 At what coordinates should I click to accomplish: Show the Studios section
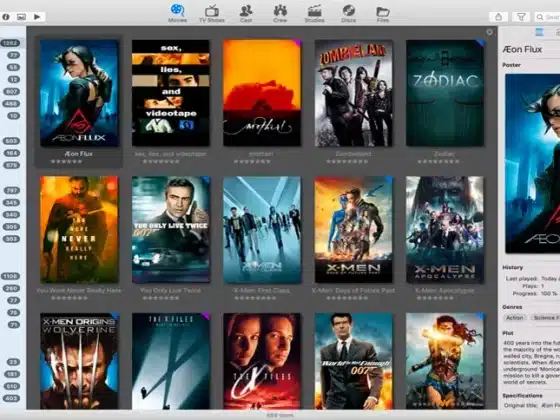click(x=314, y=13)
